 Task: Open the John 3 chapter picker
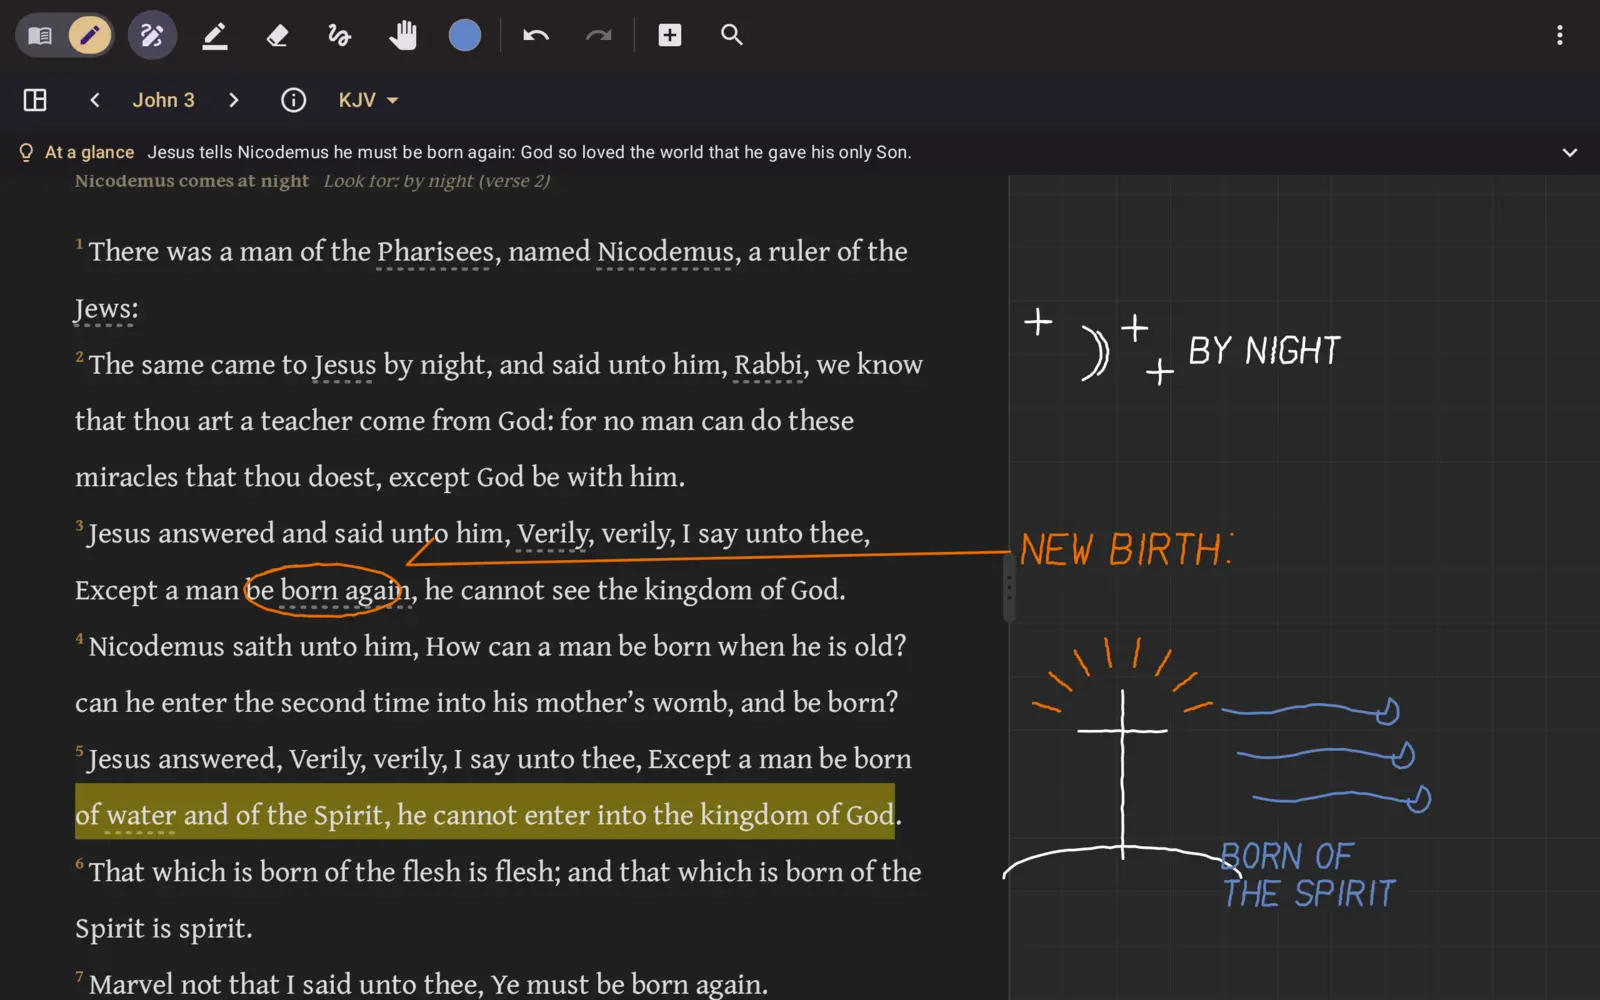[x=164, y=100]
